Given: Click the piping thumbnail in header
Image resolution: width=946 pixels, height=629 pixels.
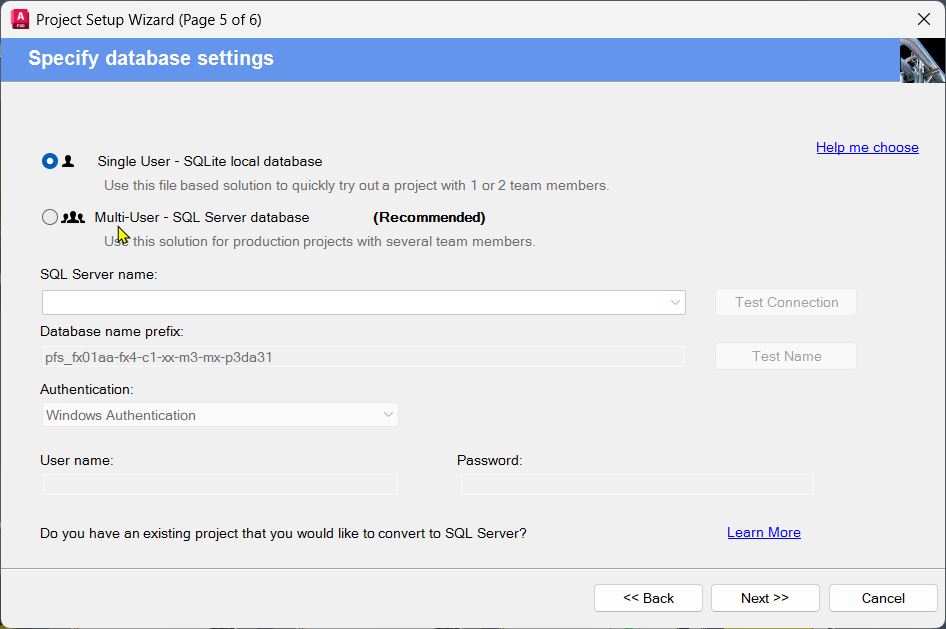Looking at the screenshot, I should pyautogui.click(x=922, y=60).
